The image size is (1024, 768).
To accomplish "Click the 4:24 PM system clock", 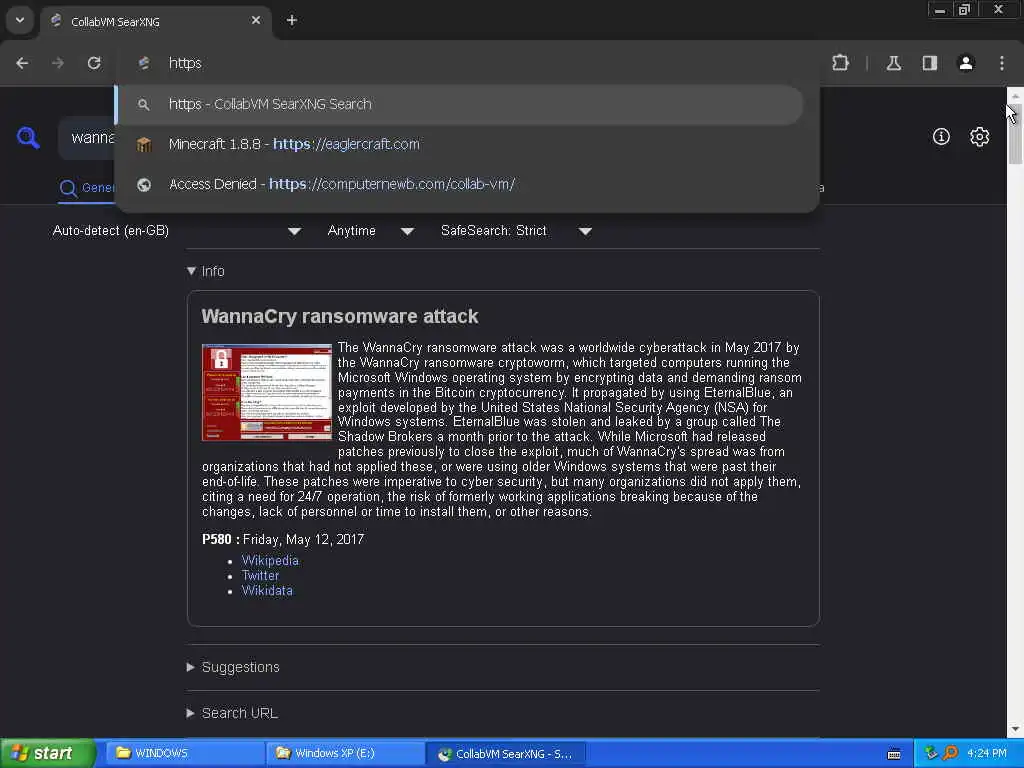I will (x=986, y=753).
